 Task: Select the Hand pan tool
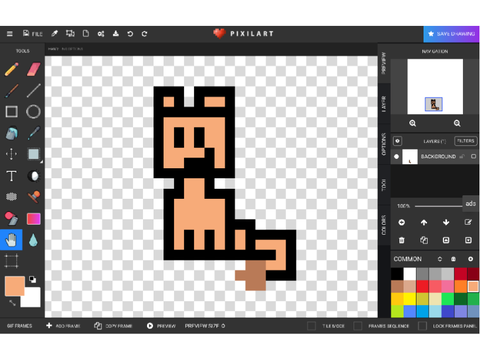[11, 240]
